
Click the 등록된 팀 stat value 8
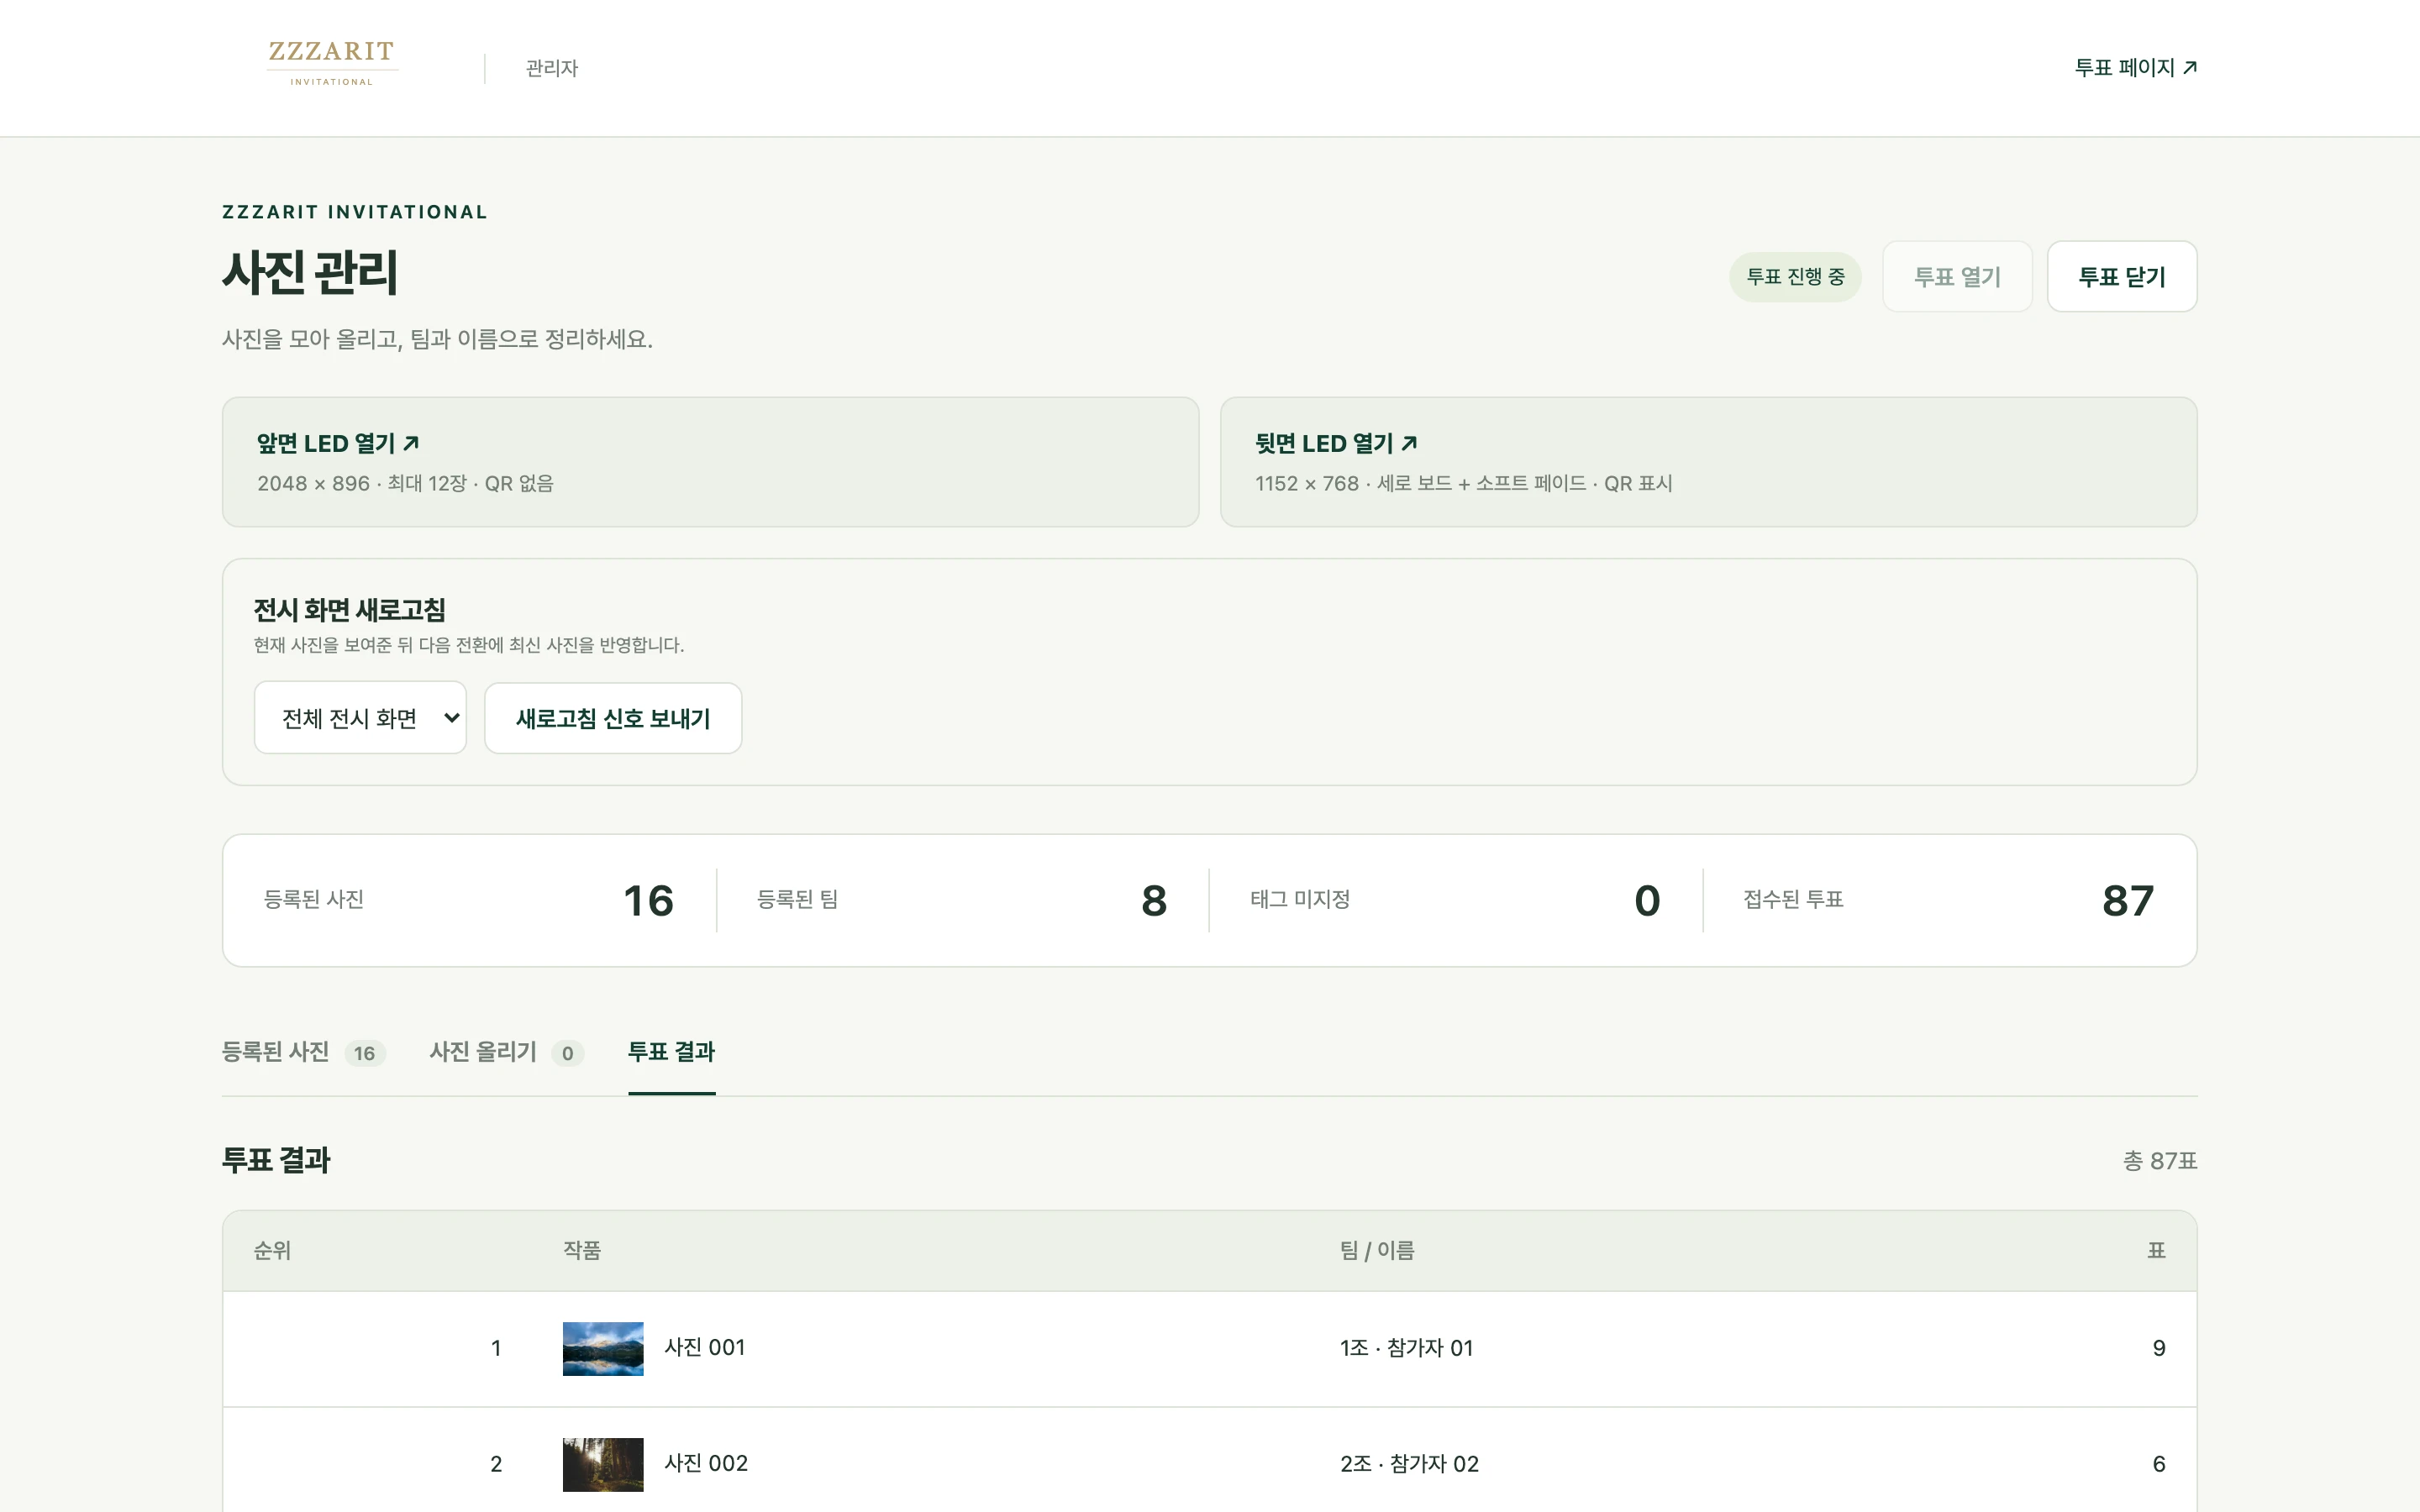point(1154,901)
